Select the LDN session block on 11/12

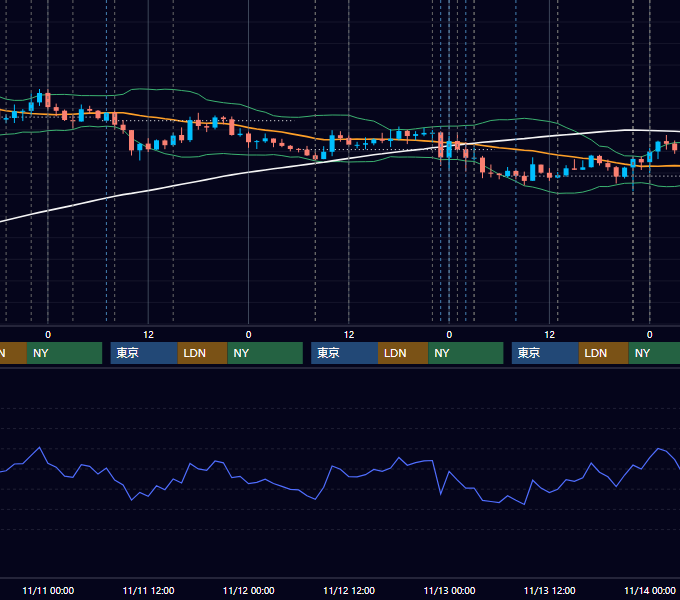[x=403, y=353]
